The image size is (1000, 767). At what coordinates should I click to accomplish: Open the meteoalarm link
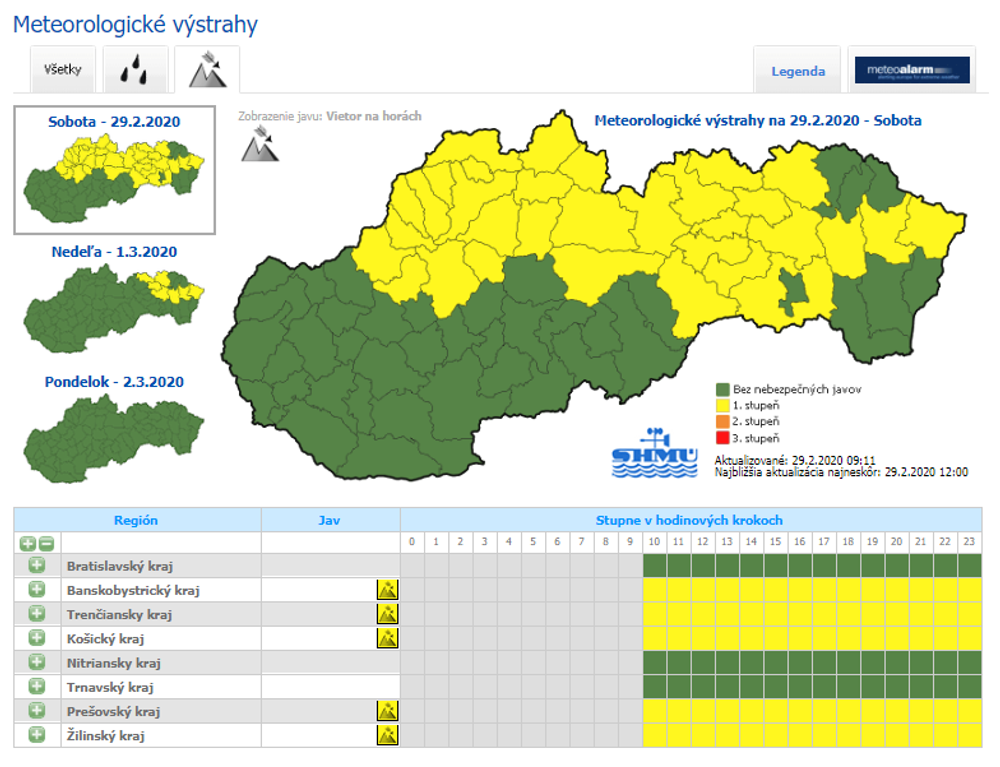pyautogui.click(x=911, y=71)
